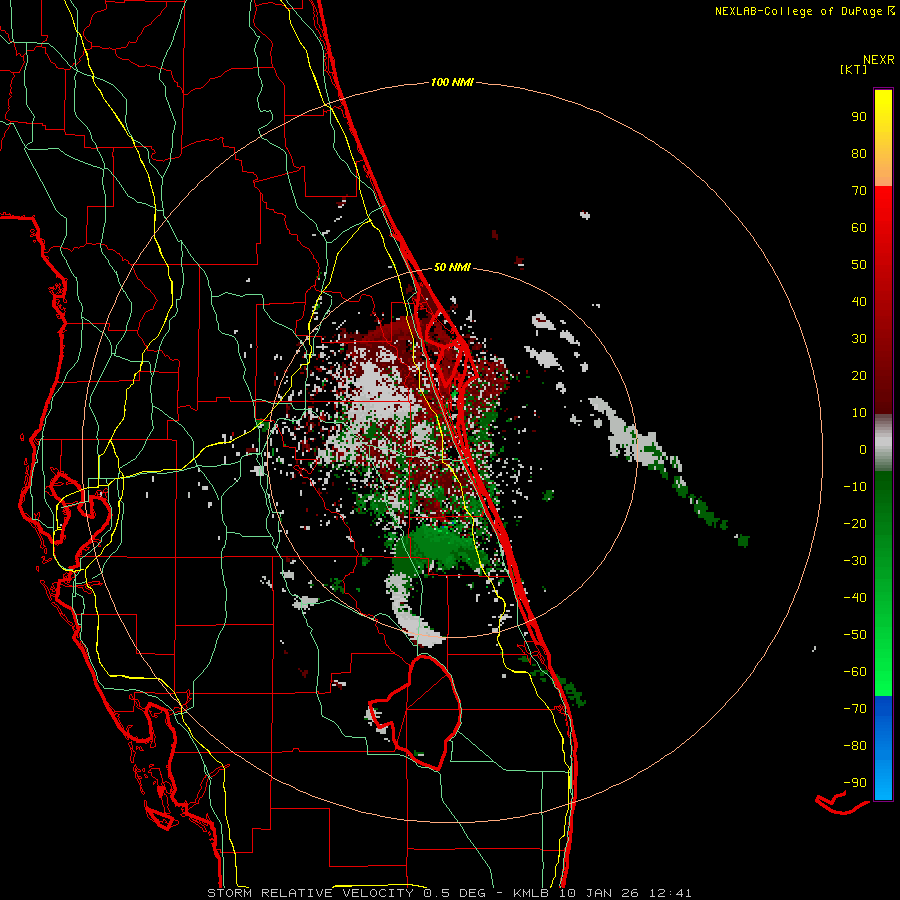Click the 30 value on the velocity scale
This screenshot has width=900, height=900.
[x=859, y=339]
